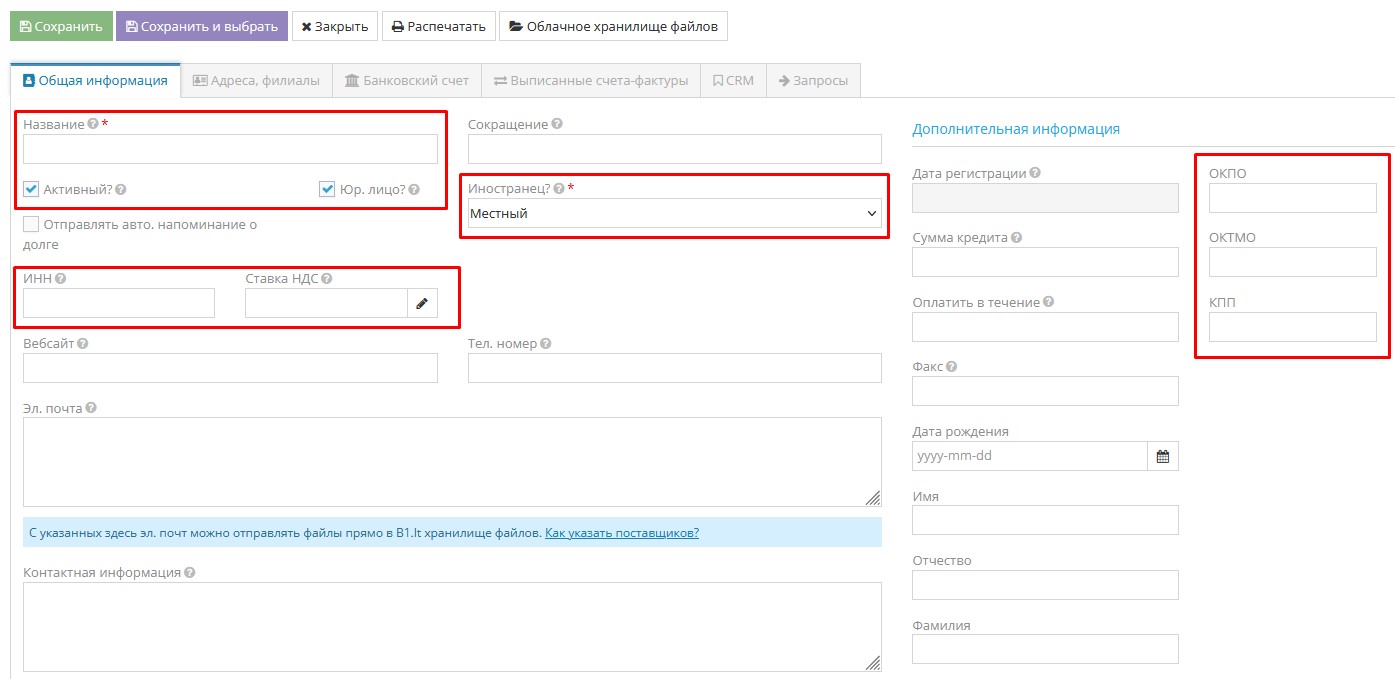
Task: Click the help icon next to Название
Action: pos(93,124)
